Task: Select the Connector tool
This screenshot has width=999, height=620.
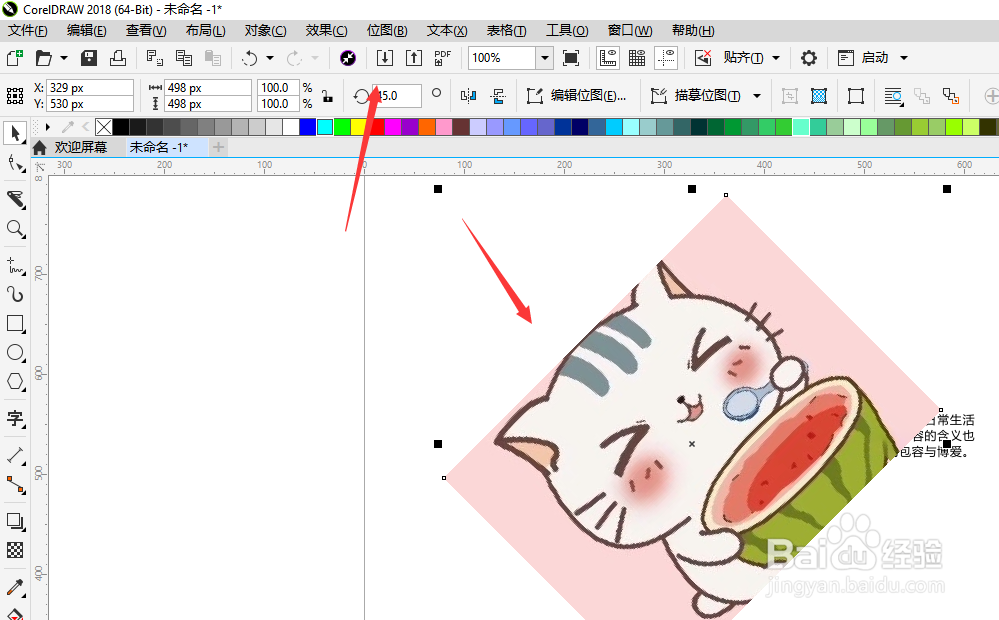Action: click(15, 485)
